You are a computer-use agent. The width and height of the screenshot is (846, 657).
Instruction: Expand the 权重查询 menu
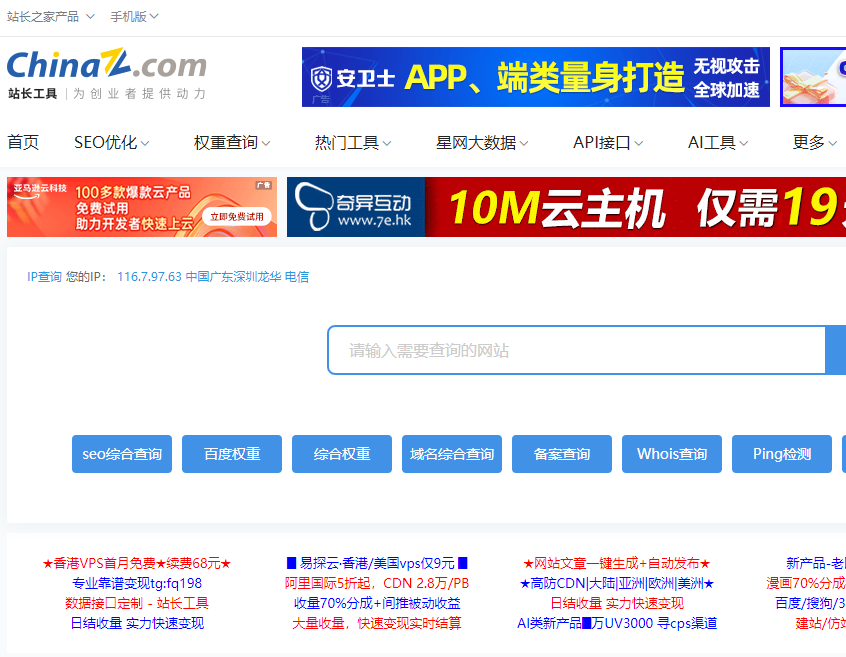point(232,142)
